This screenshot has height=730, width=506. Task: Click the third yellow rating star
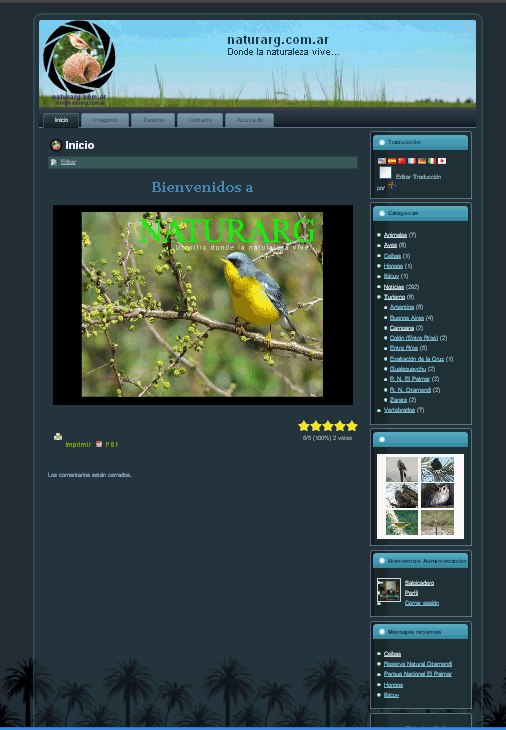(x=328, y=426)
